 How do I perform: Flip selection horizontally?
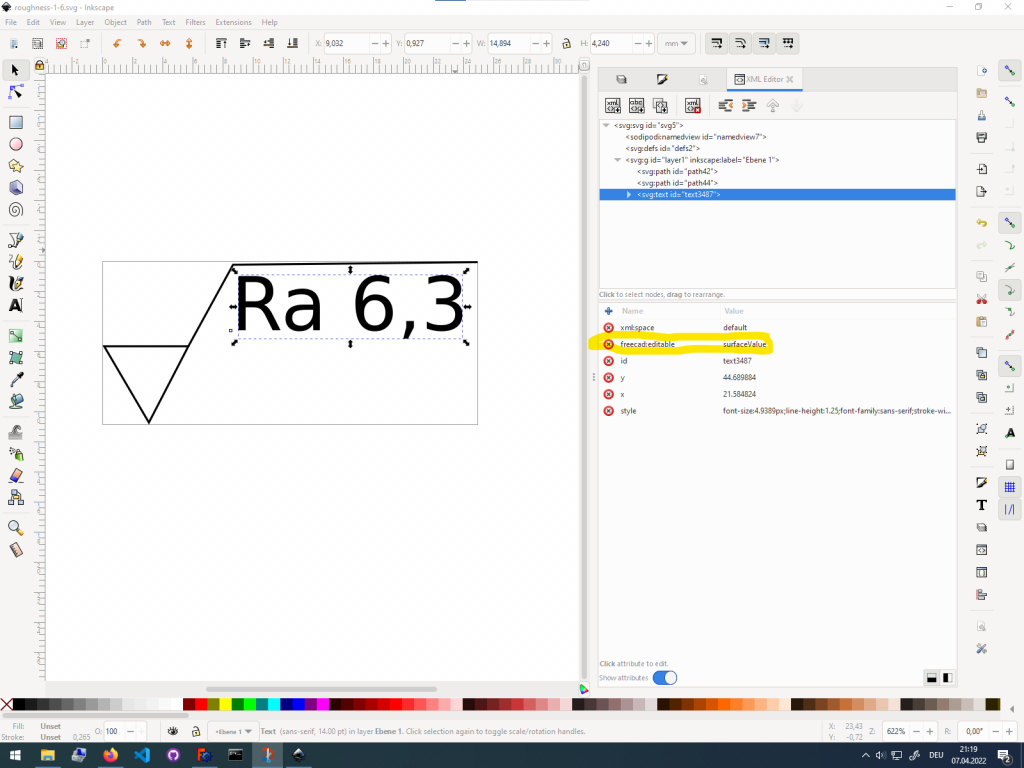165,43
